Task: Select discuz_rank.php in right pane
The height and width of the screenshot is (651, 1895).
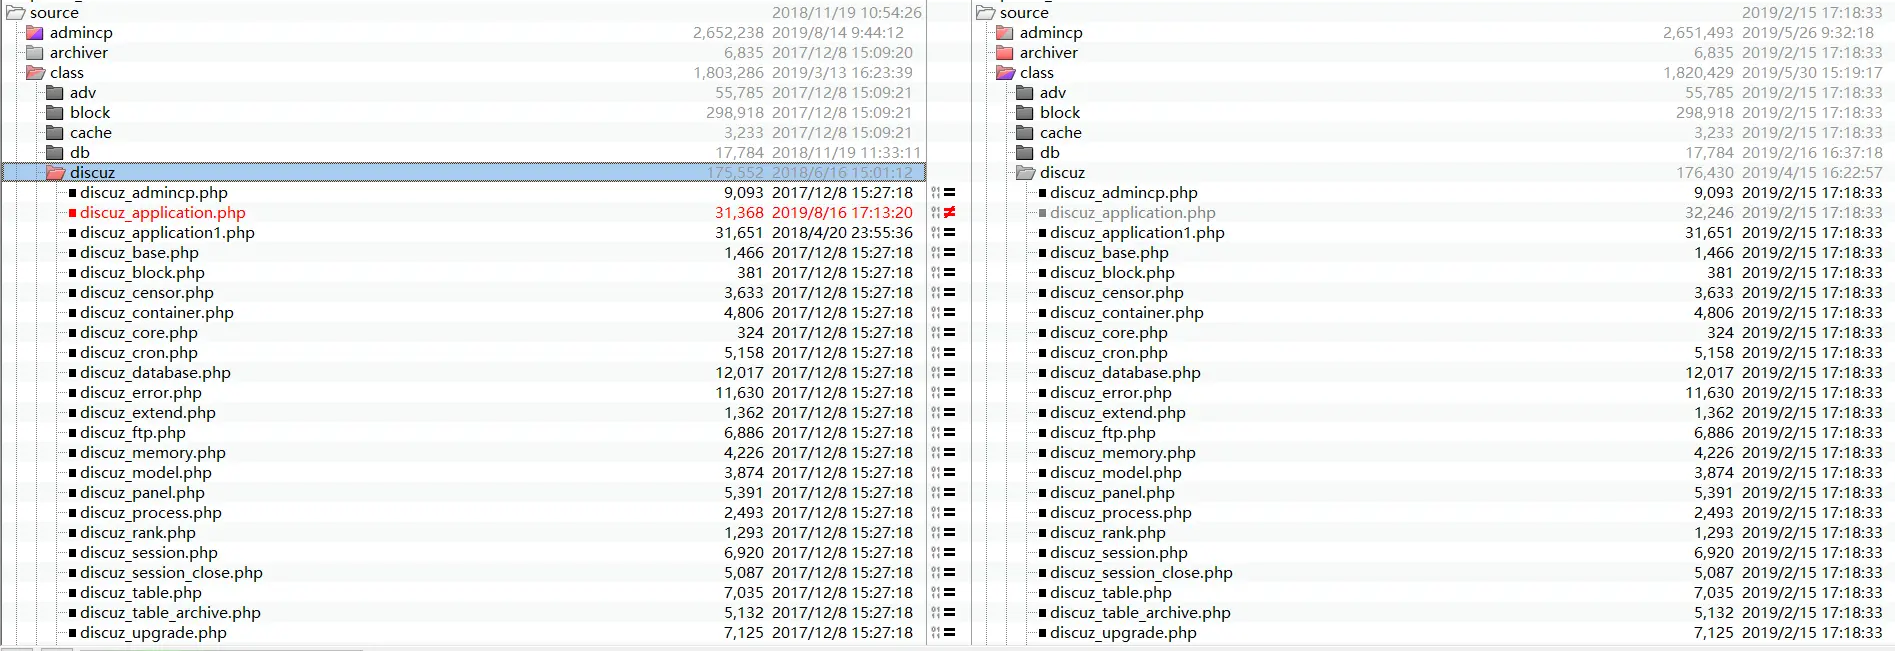Action: (x=1108, y=533)
